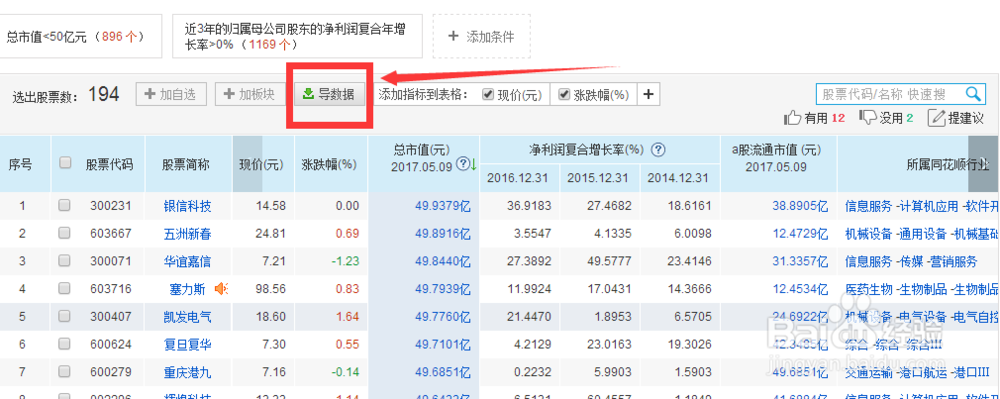
Task: Click the 加自选 button
Action: coord(171,94)
